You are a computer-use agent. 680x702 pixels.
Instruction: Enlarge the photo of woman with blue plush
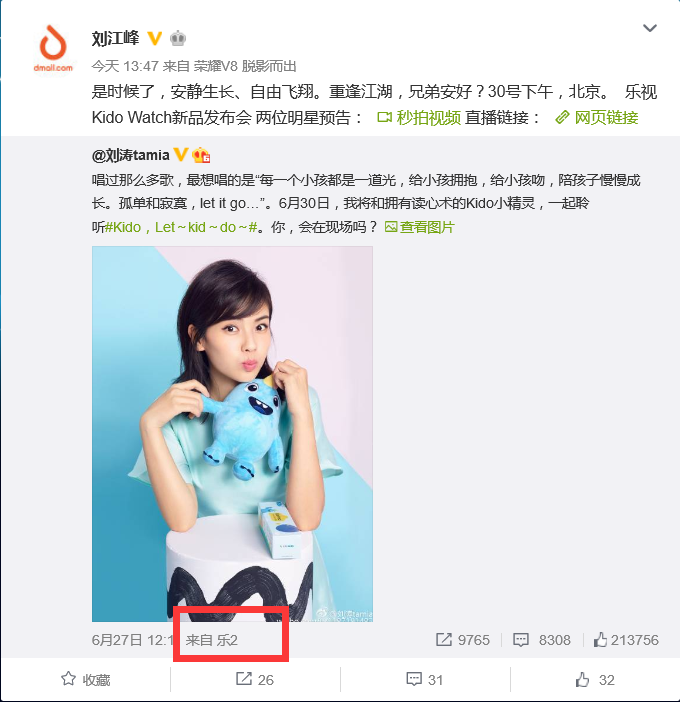[232, 434]
